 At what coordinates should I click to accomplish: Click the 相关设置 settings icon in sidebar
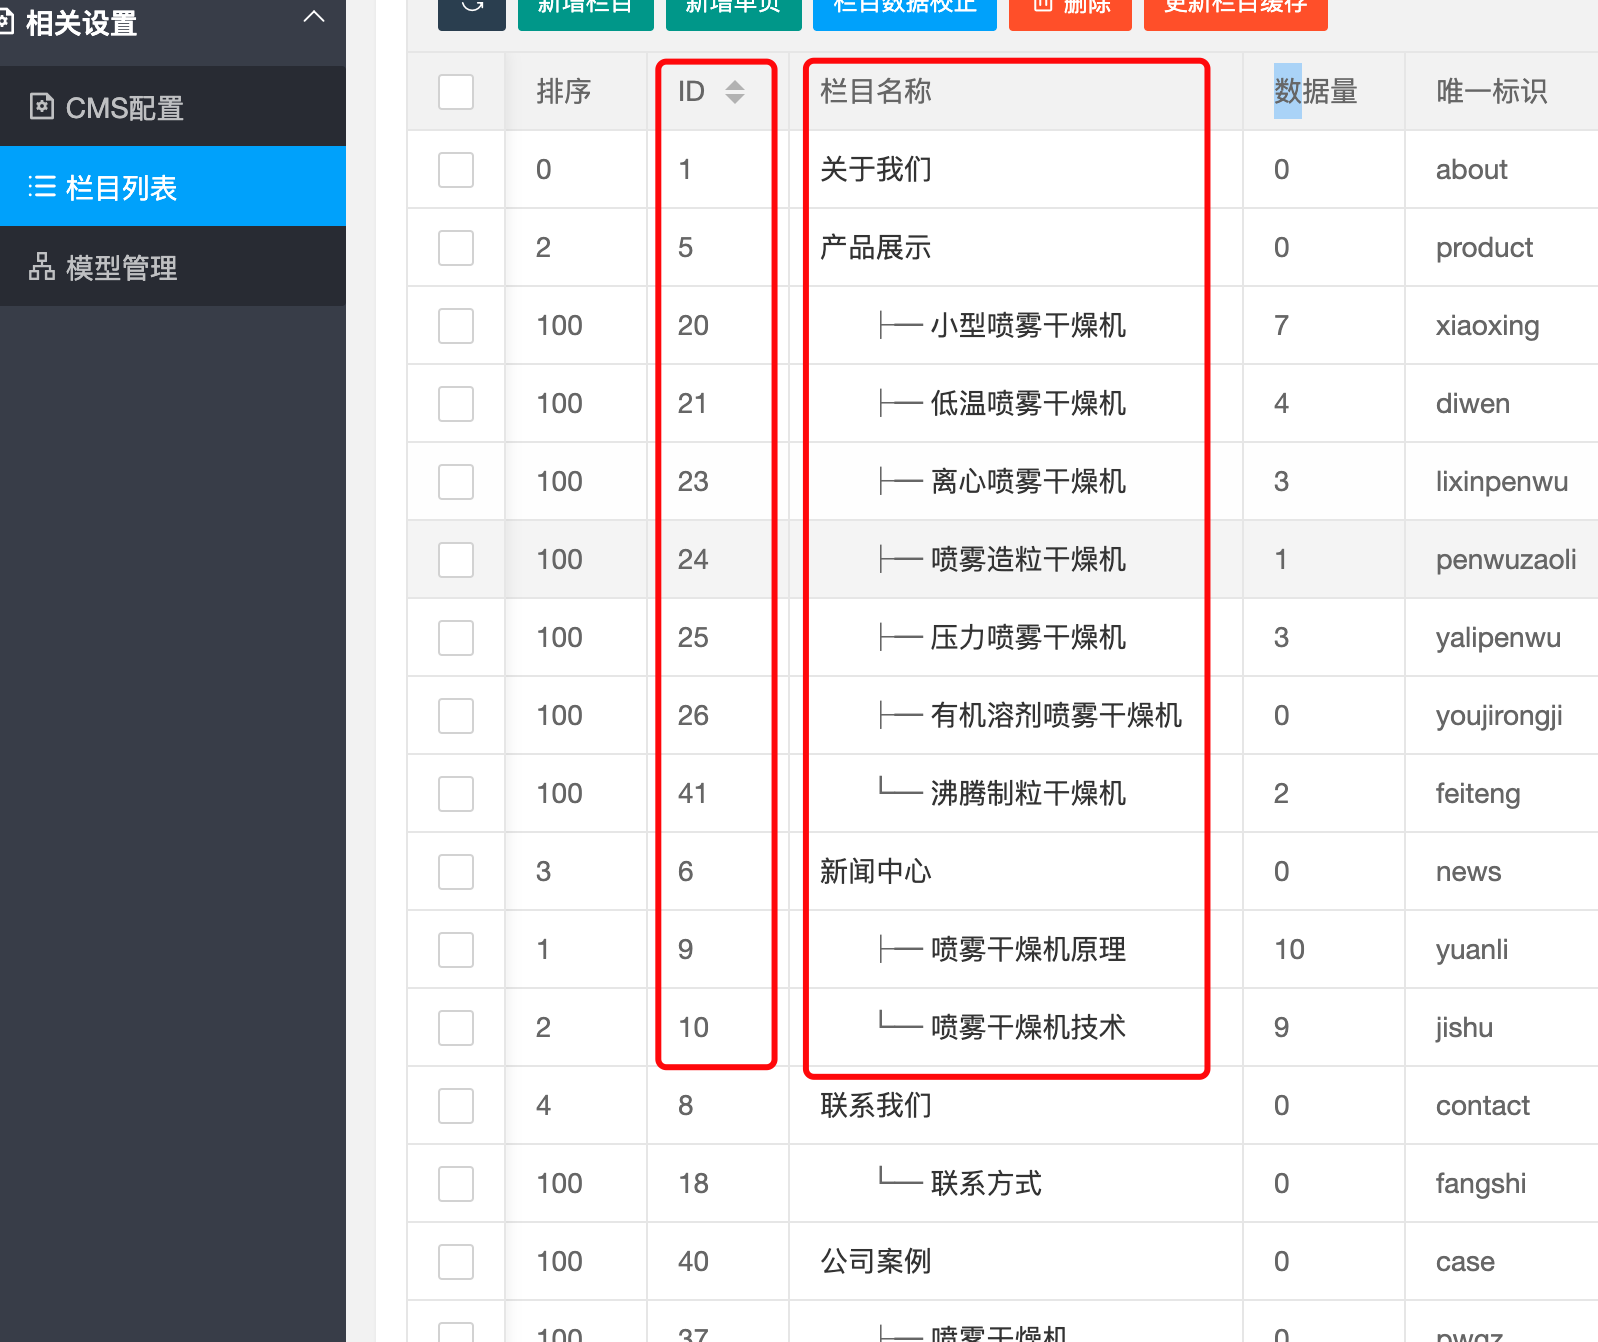point(6,22)
